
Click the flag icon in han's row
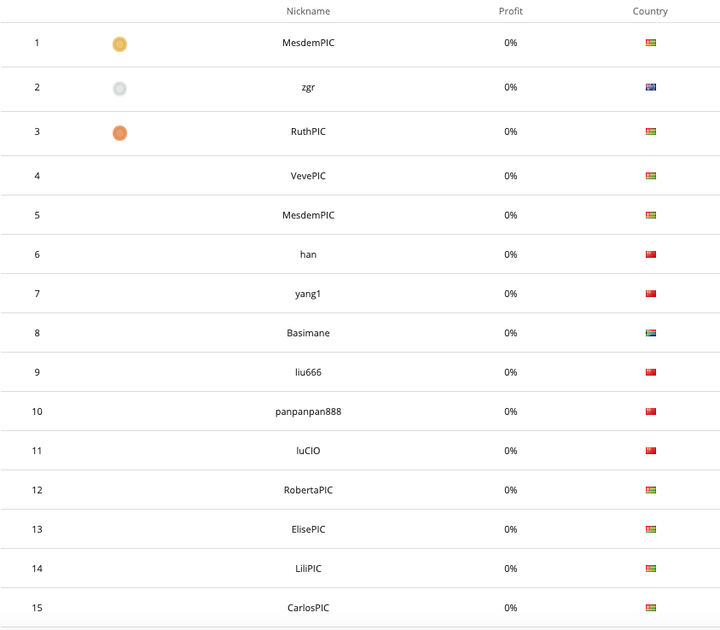(650, 254)
